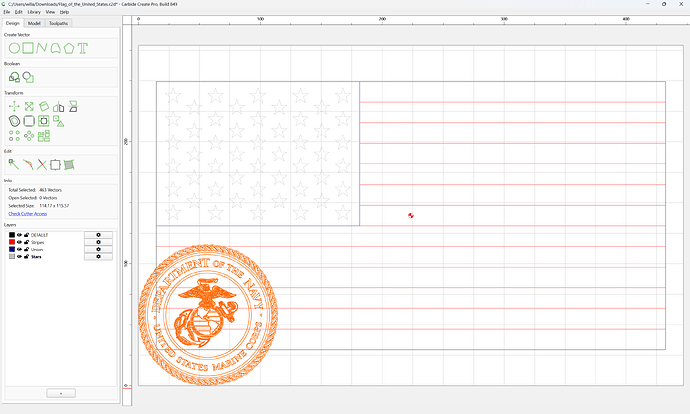Switch to the Design tab
This screenshot has height=414, width=690.
13,23
